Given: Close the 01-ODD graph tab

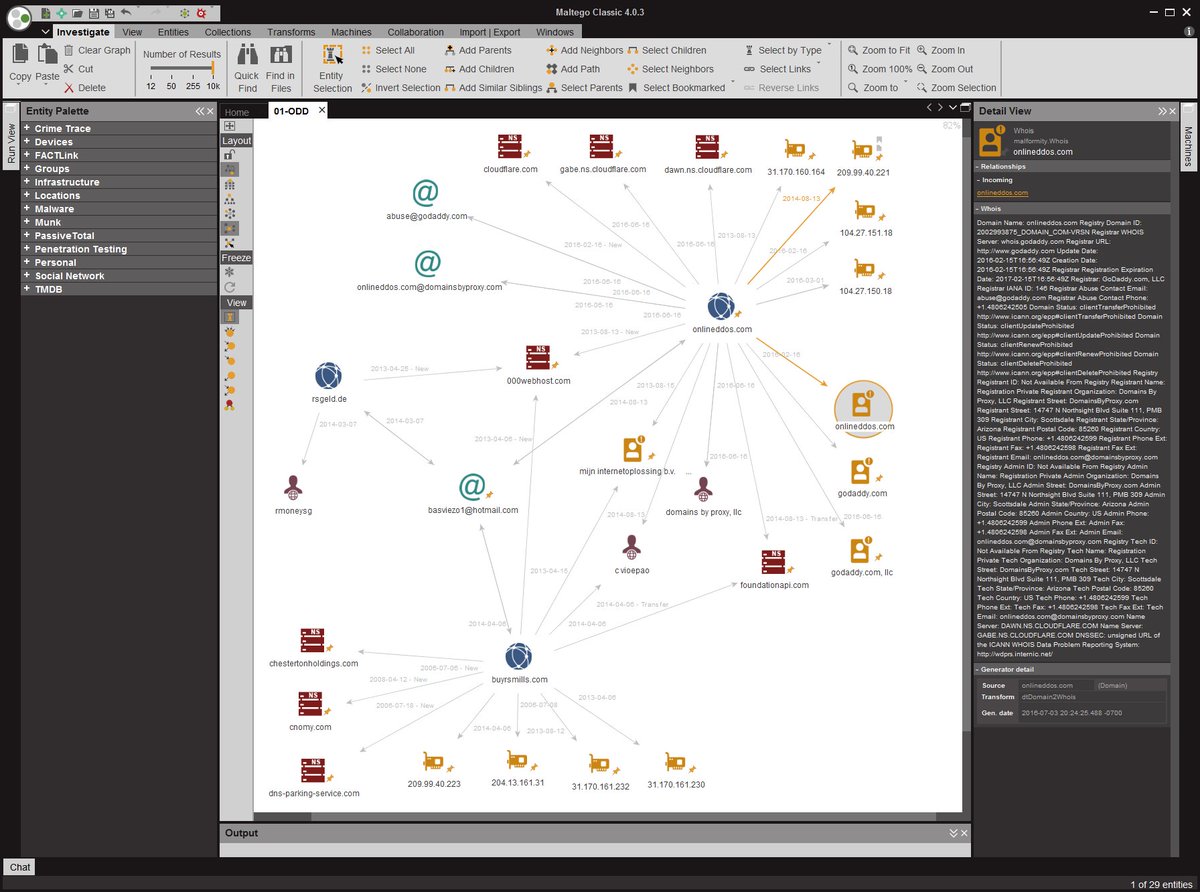Looking at the screenshot, I should click(x=322, y=111).
